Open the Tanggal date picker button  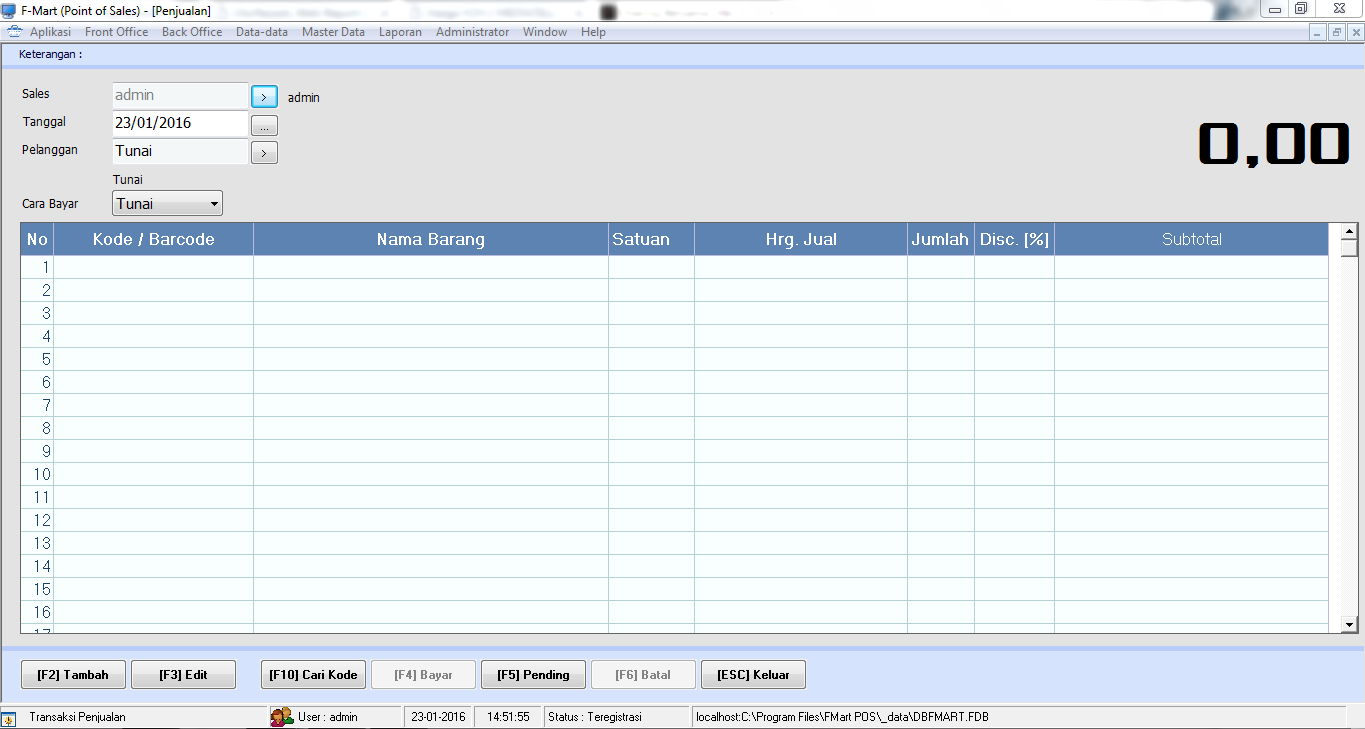point(264,126)
